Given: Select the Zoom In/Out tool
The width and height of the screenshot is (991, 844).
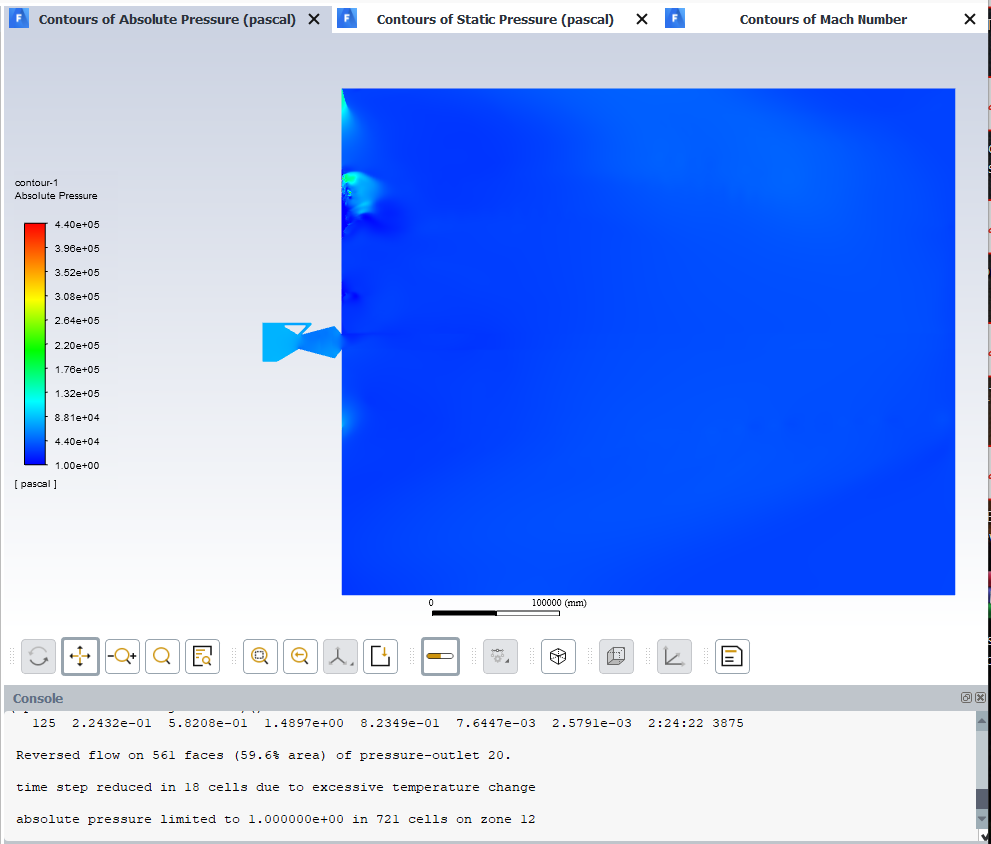Looking at the screenshot, I should [122, 656].
